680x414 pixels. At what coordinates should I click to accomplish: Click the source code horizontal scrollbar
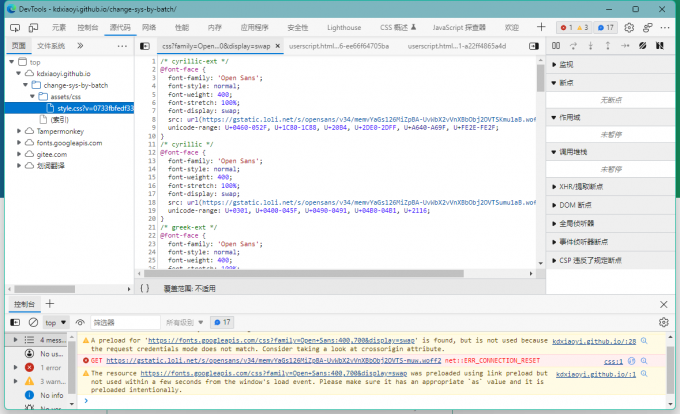tap(304, 274)
